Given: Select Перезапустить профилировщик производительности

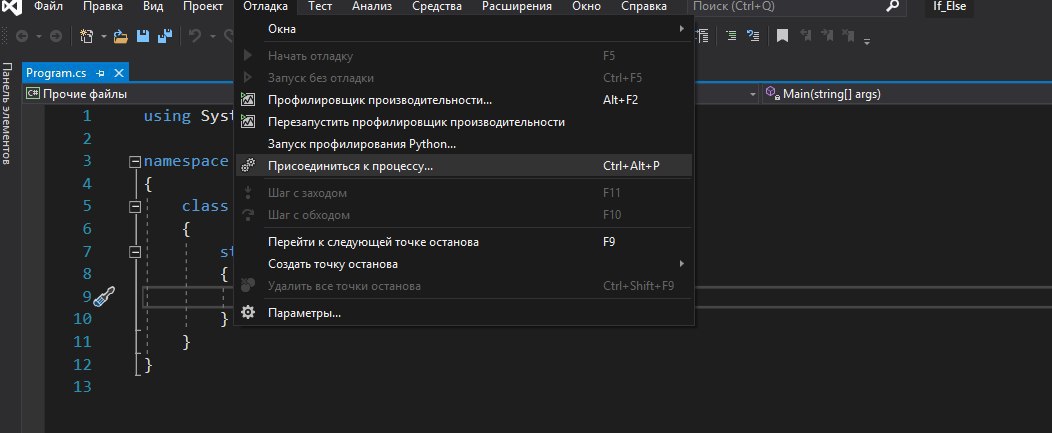Looking at the screenshot, I should pos(464,122).
